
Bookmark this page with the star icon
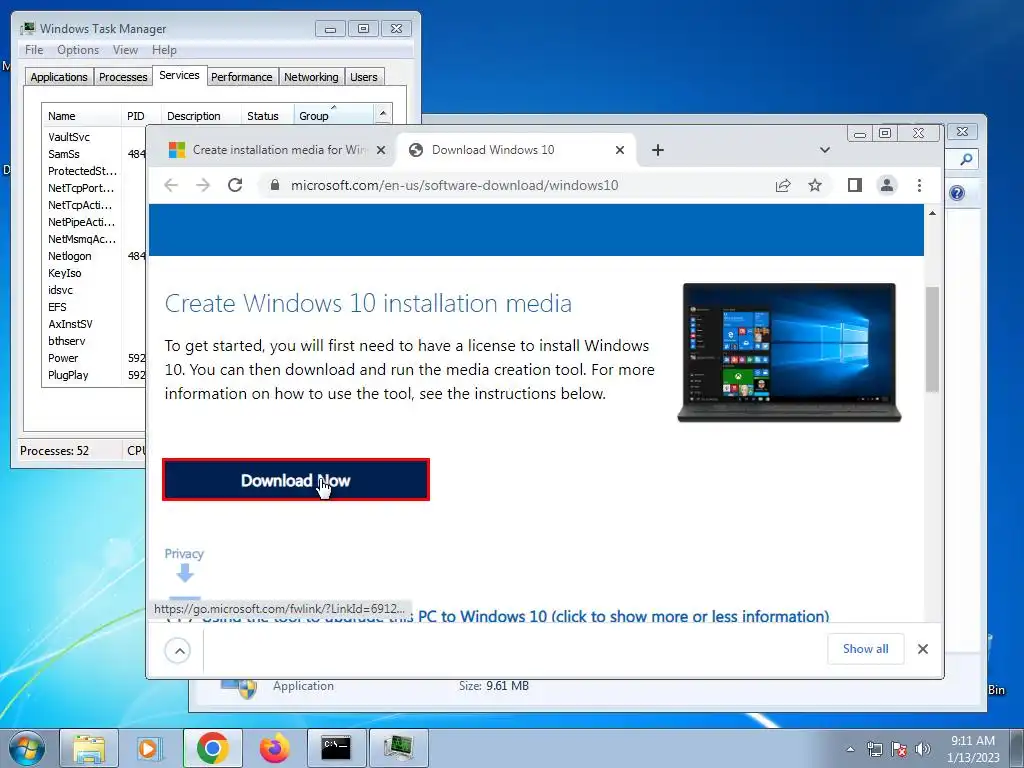[x=814, y=185]
